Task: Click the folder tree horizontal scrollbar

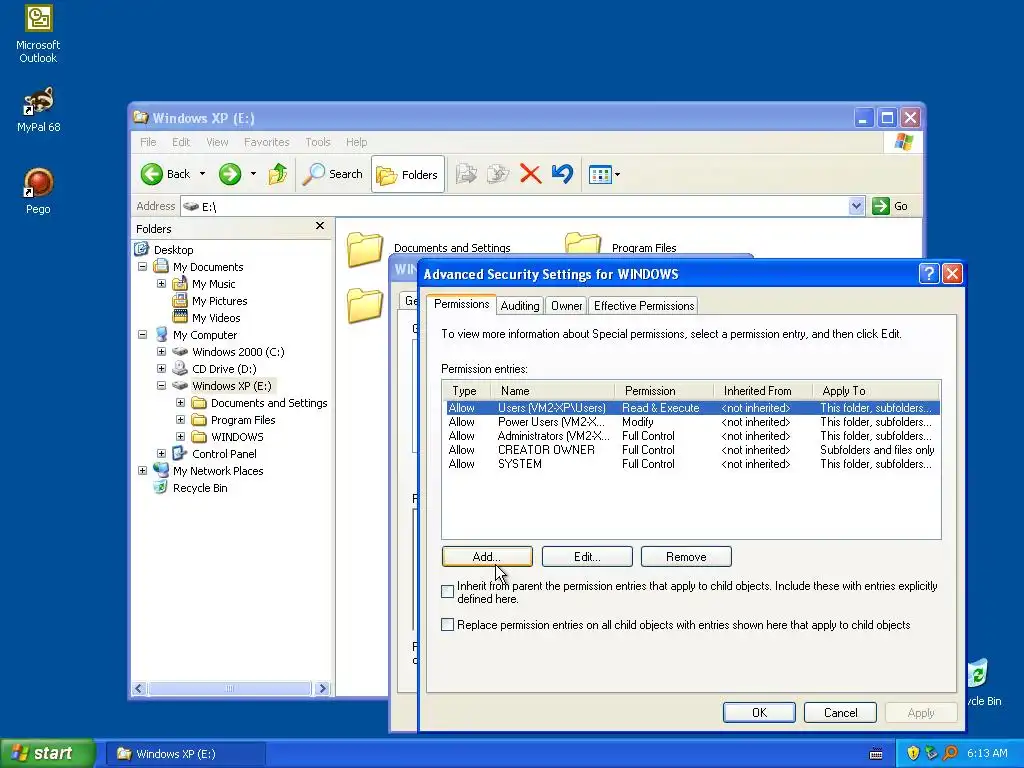Action: point(231,688)
